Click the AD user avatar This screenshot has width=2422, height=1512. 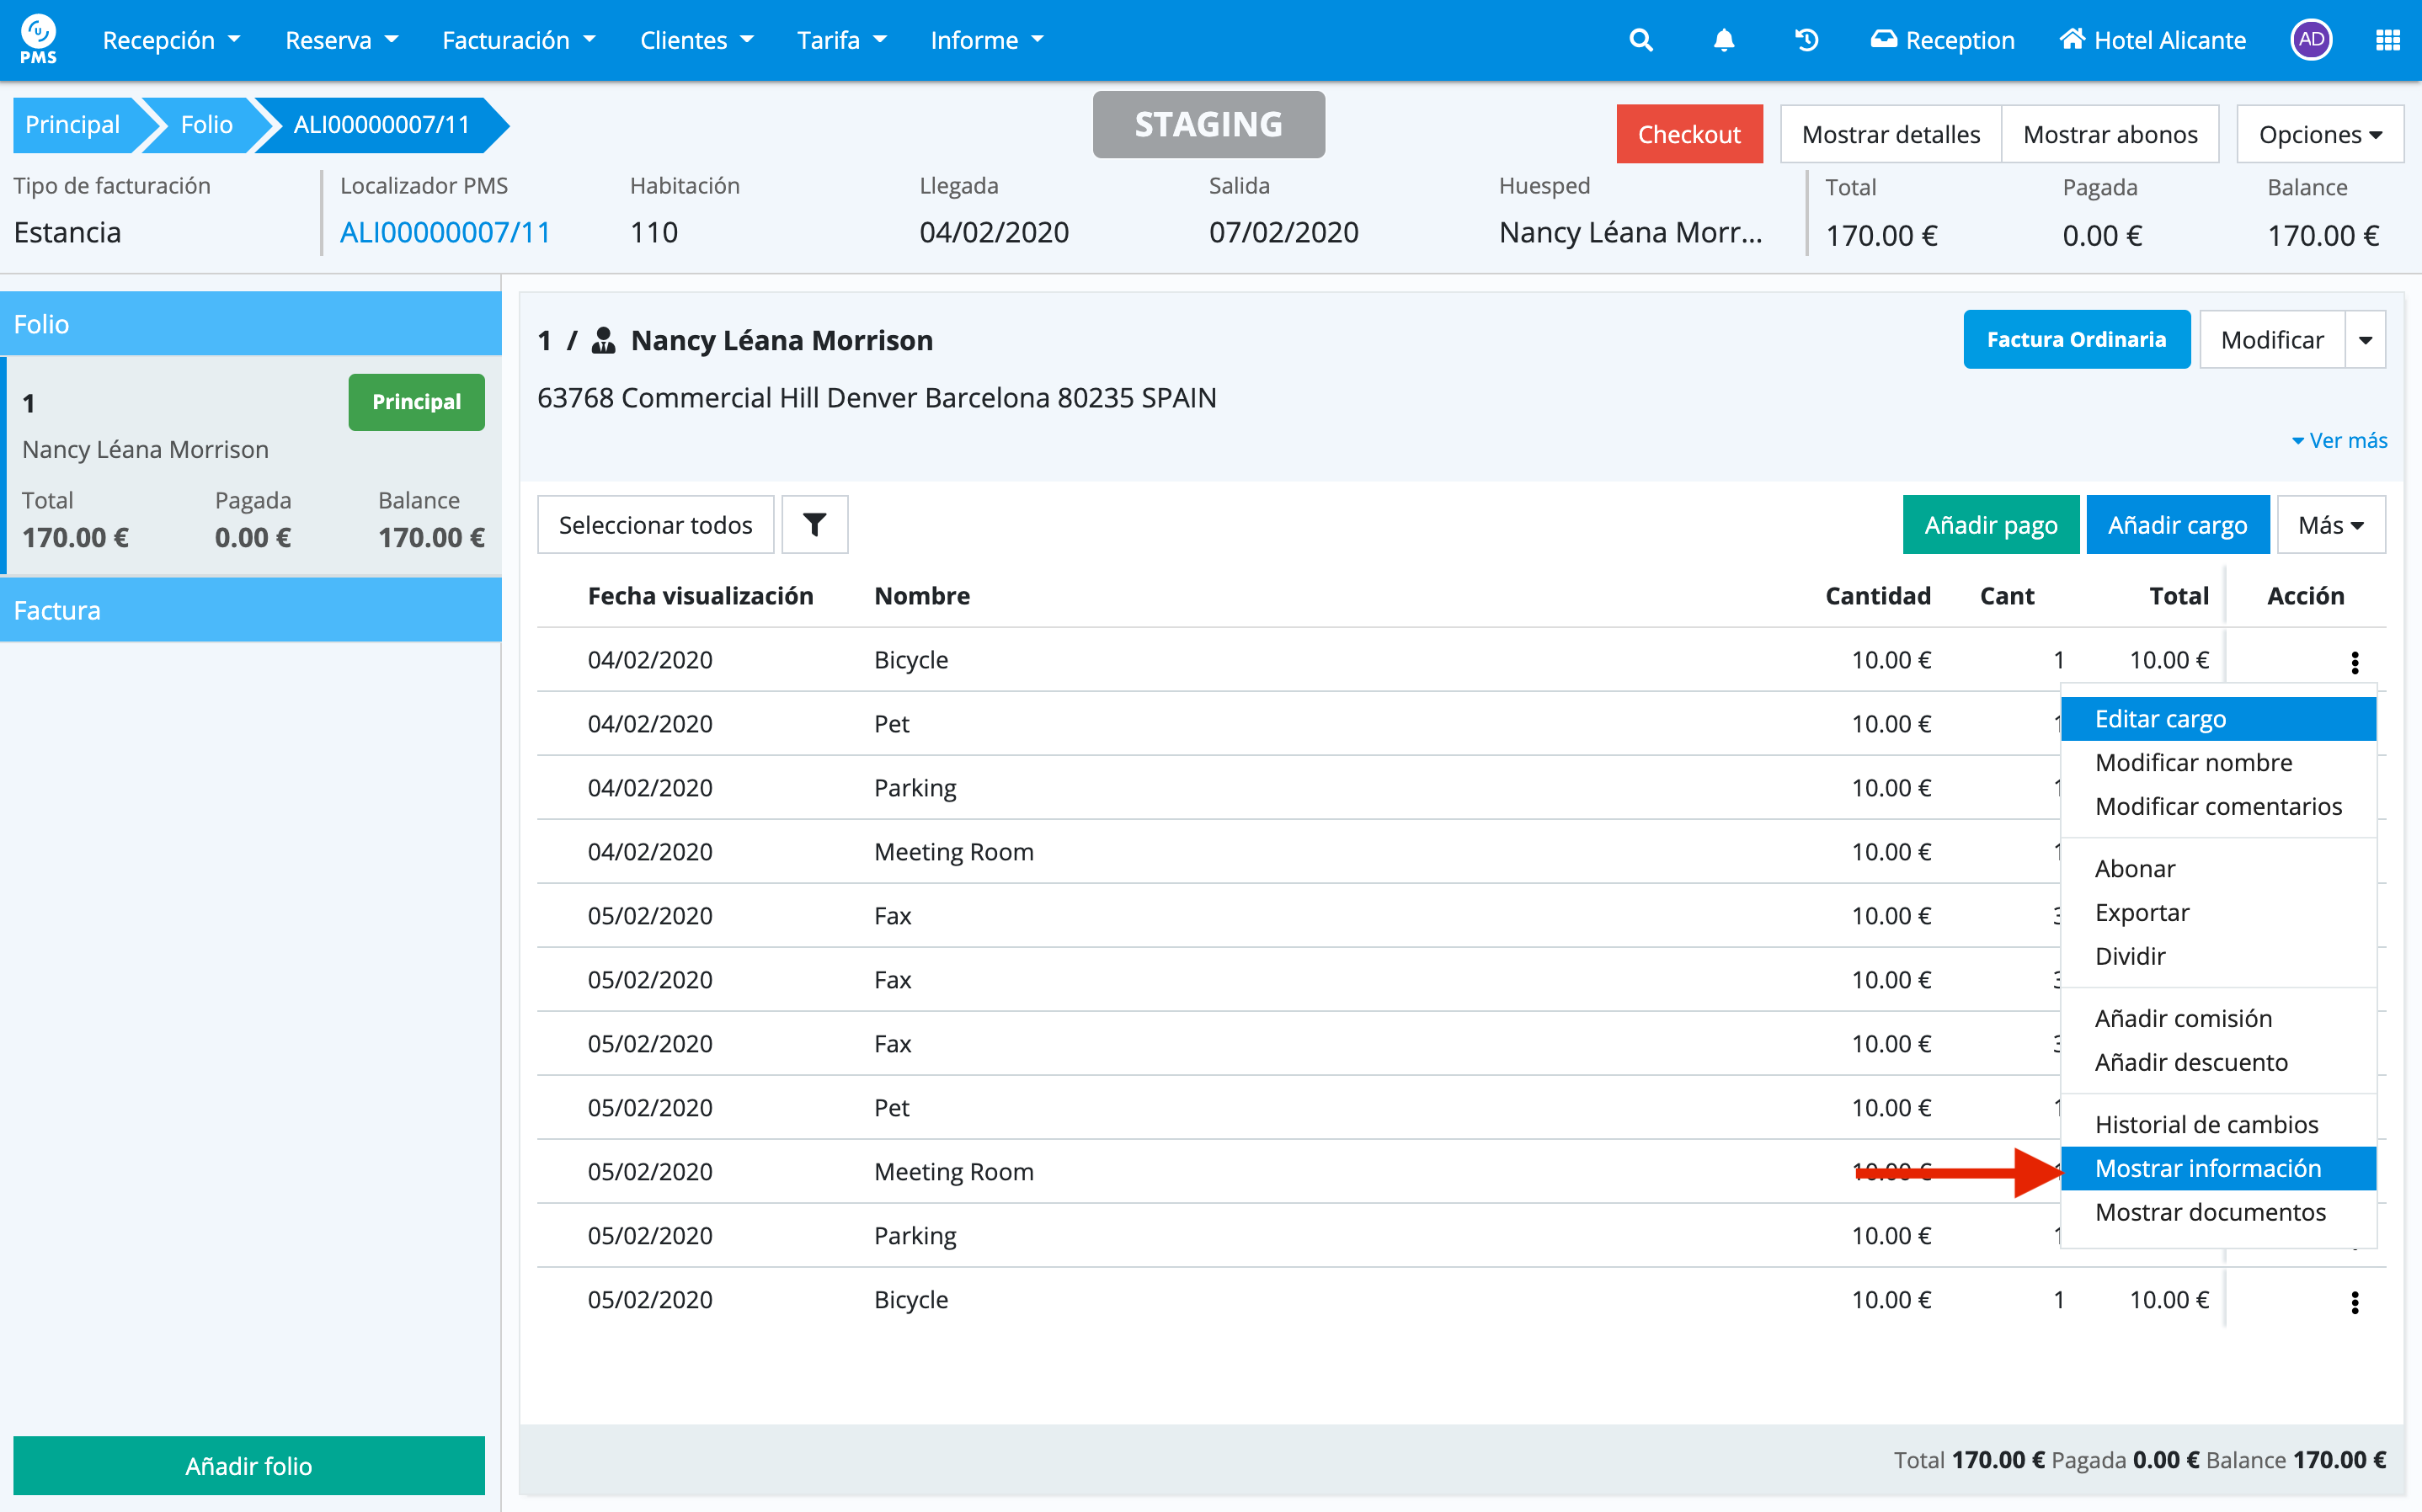(x=2310, y=40)
